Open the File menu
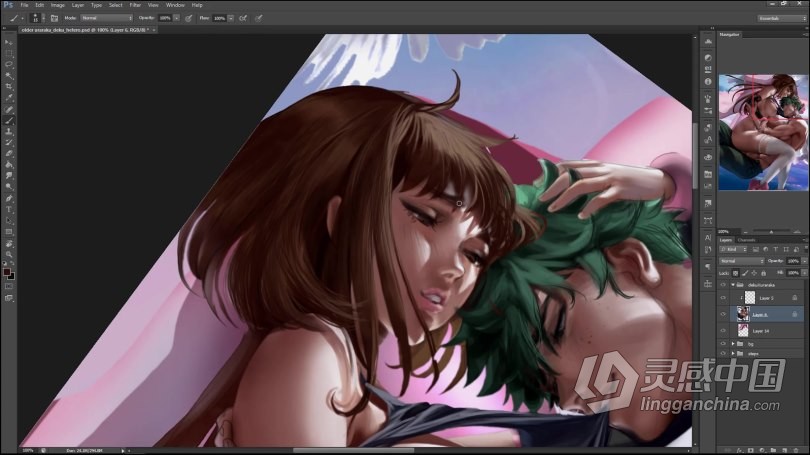The height and width of the screenshot is (455, 810). (24, 5)
